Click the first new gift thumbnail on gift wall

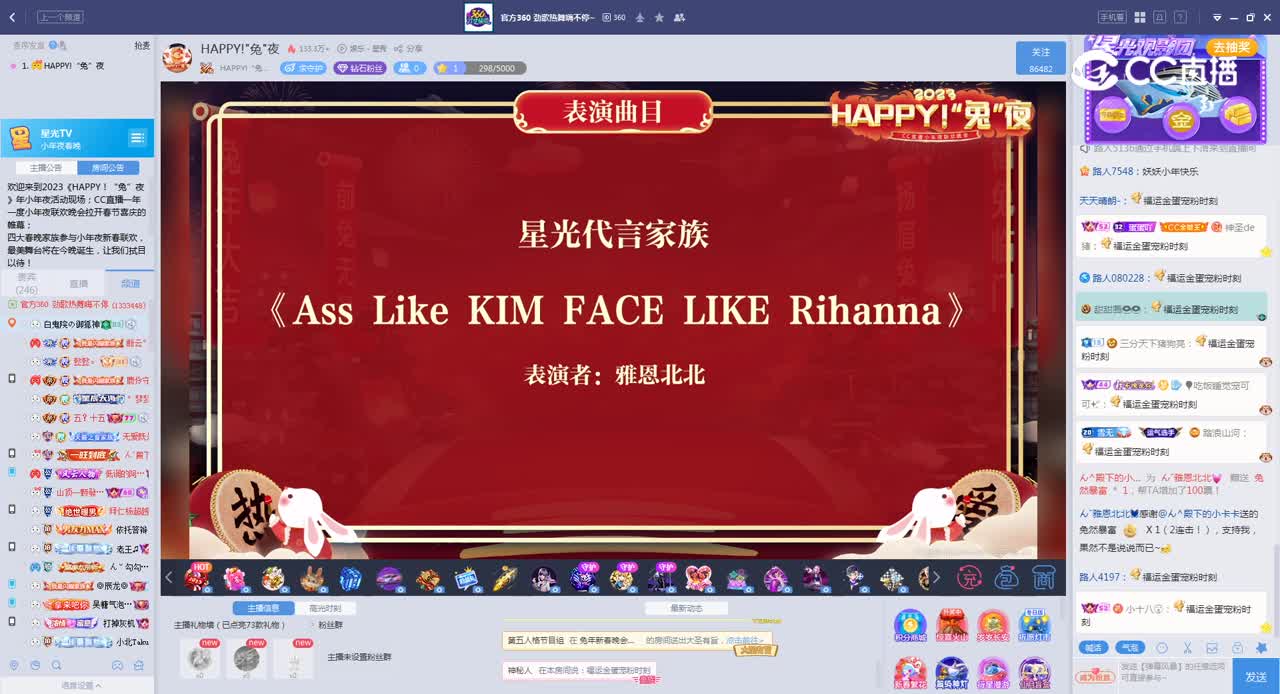[200, 658]
